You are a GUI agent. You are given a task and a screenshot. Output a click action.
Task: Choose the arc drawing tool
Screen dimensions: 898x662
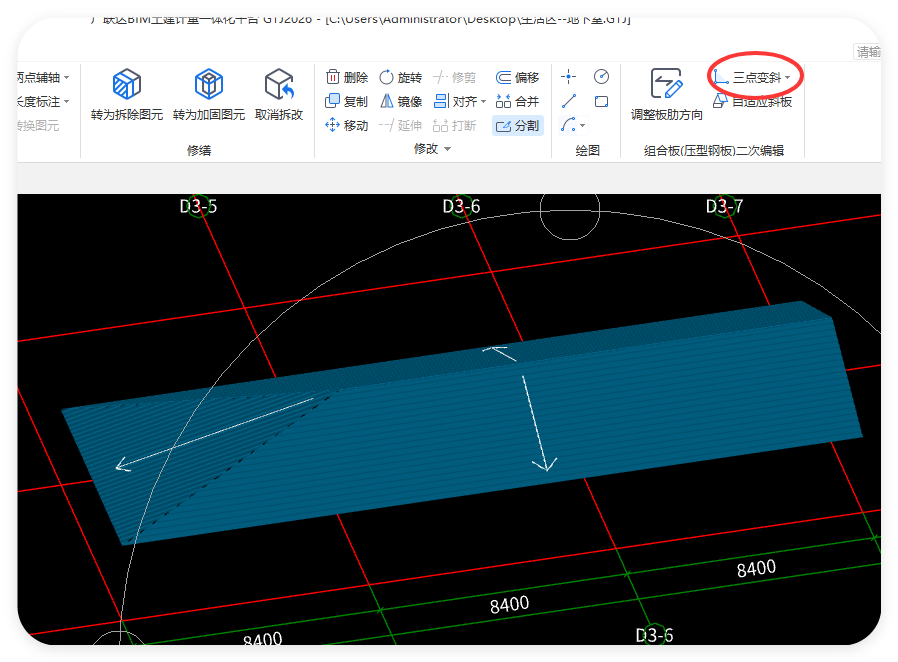(x=568, y=125)
